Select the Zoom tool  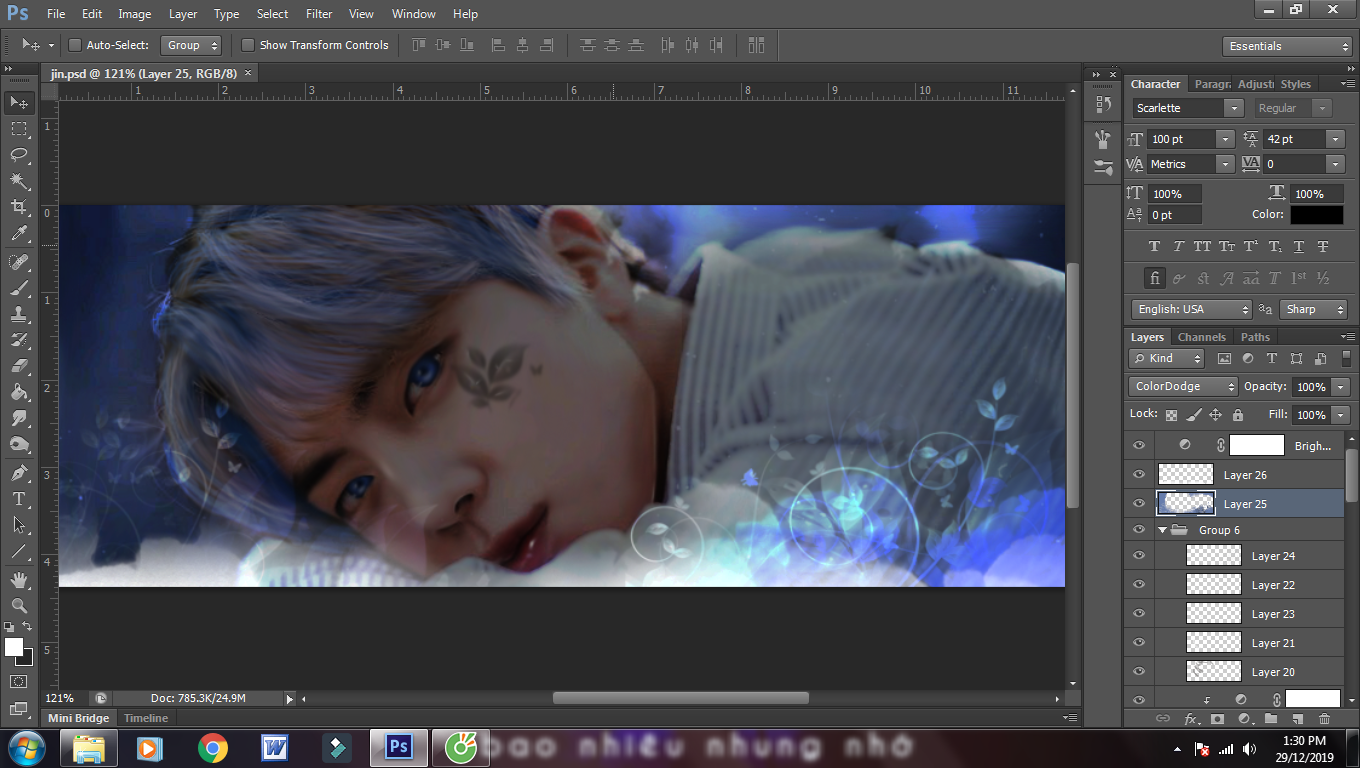tap(19, 606)
